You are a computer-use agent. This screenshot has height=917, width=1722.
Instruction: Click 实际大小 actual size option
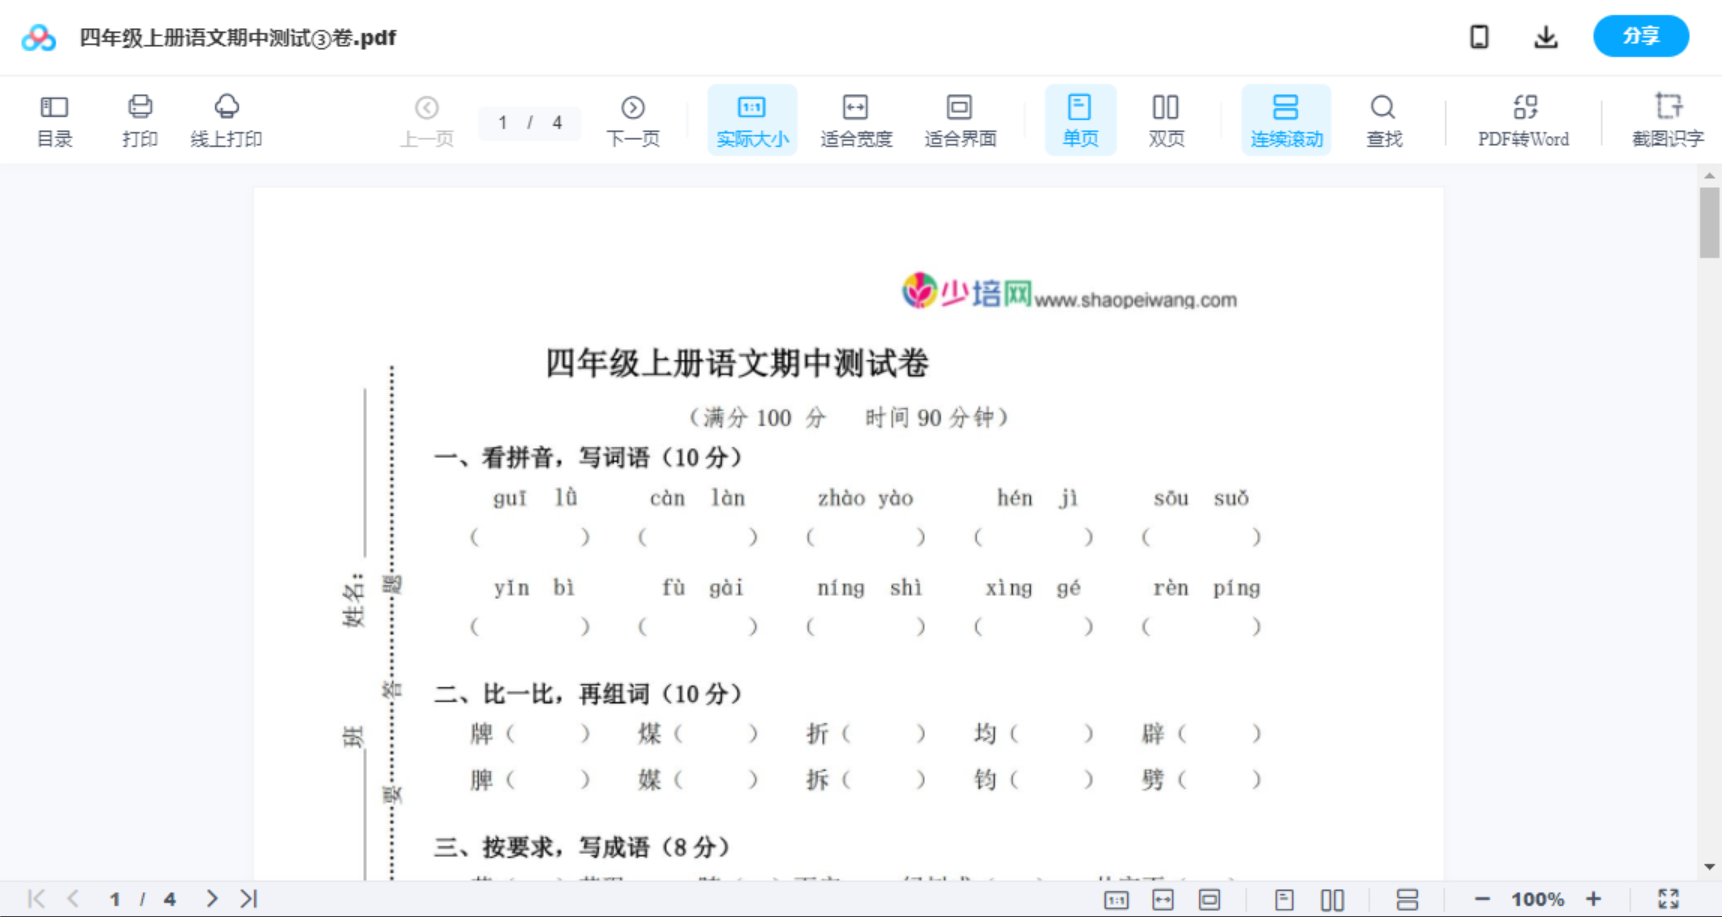[752, 120]
